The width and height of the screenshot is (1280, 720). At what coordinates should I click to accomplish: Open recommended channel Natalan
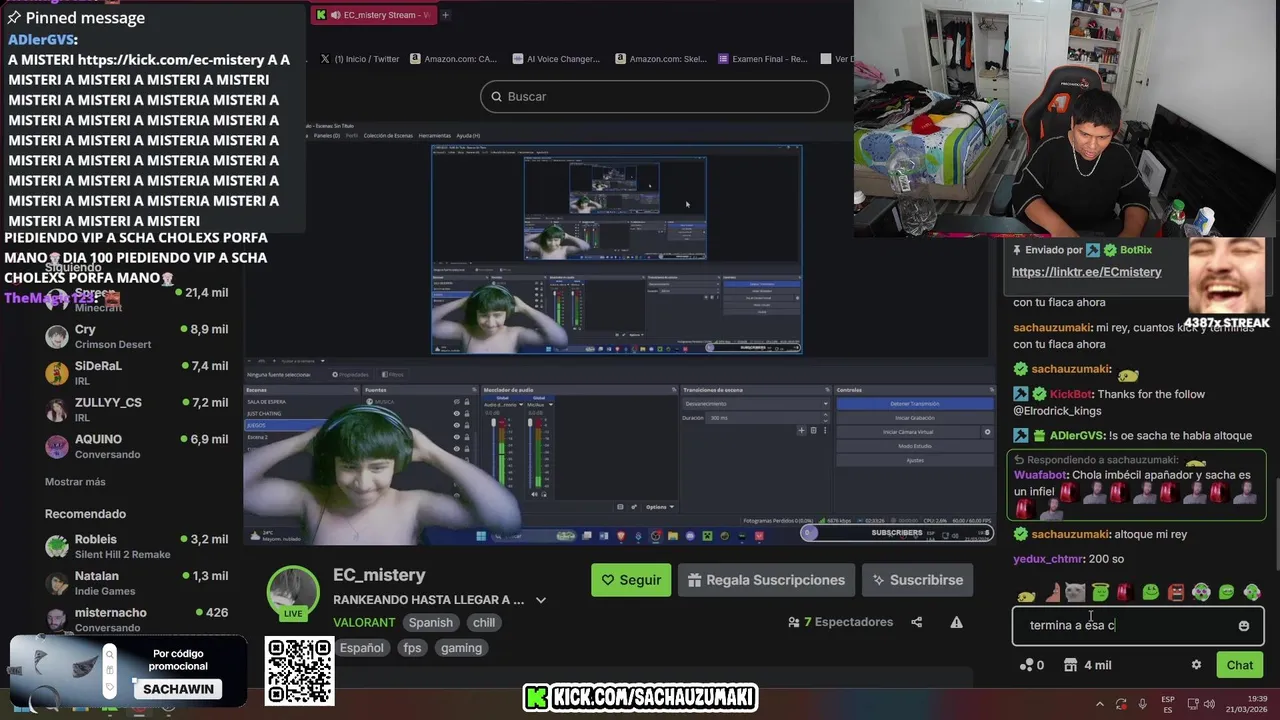coord(136,583)
